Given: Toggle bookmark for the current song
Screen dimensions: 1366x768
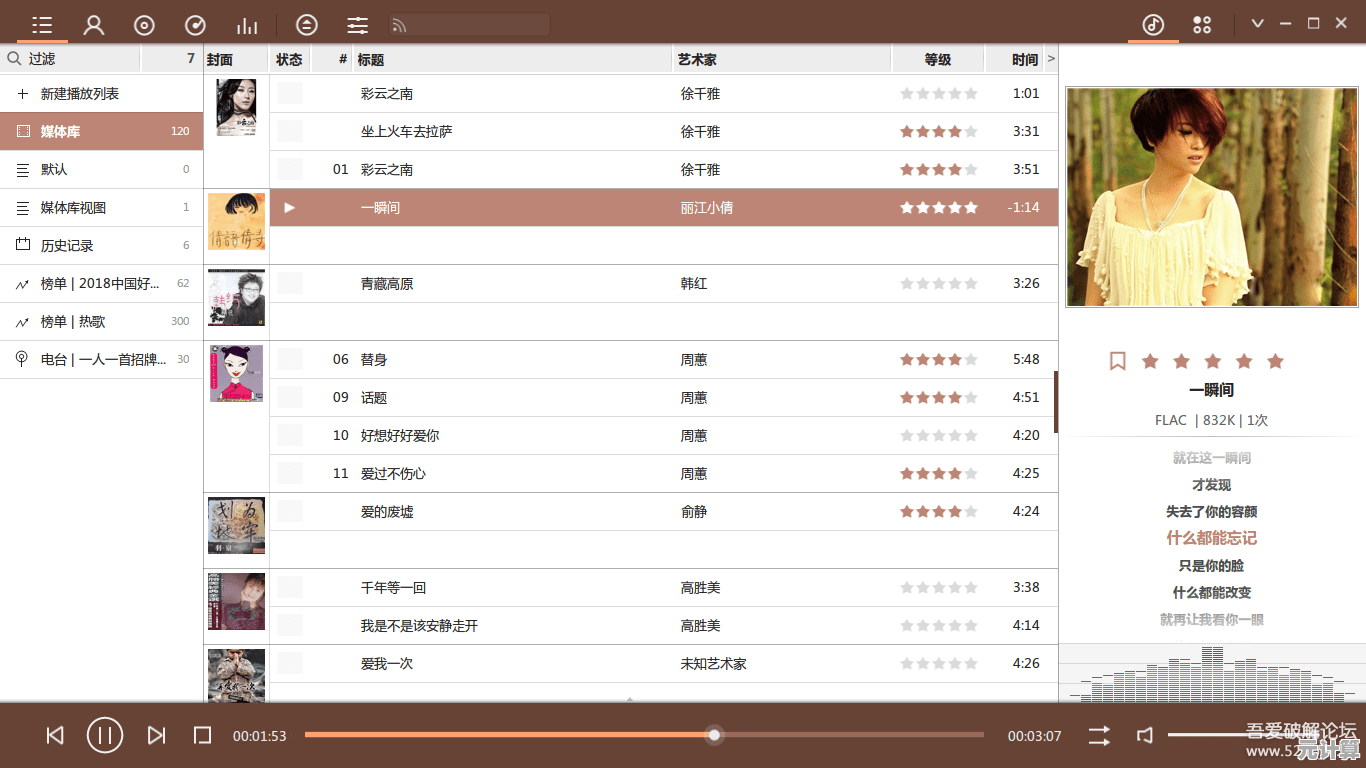Looking at the screenshot, I should coord(1117,361).
